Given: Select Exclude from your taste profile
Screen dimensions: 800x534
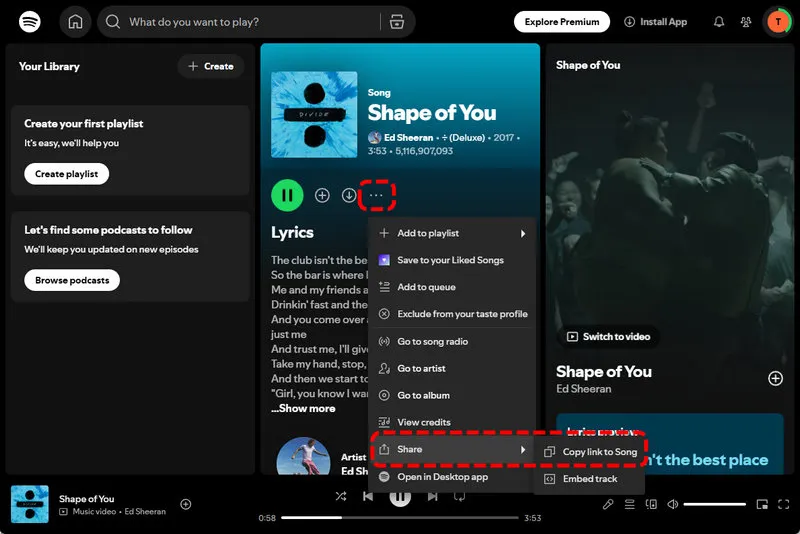Looking at the screenshot, I should (x=452, y=314).
